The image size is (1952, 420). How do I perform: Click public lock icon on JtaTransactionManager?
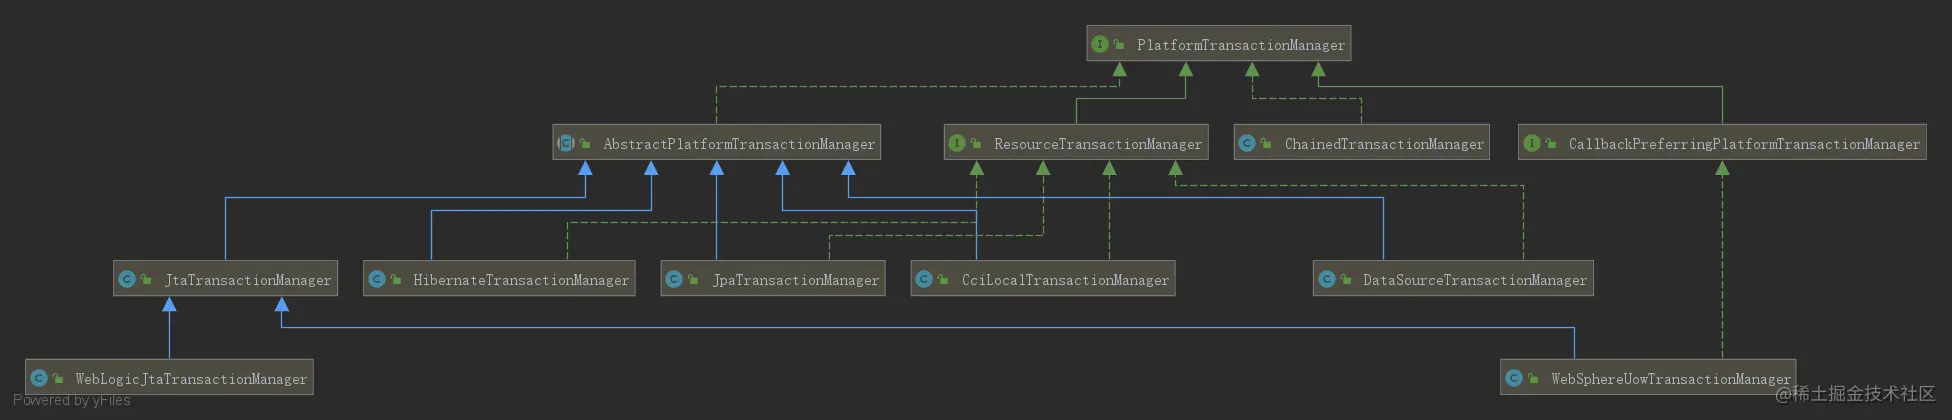pyautogui.click(x=146, y=280)
